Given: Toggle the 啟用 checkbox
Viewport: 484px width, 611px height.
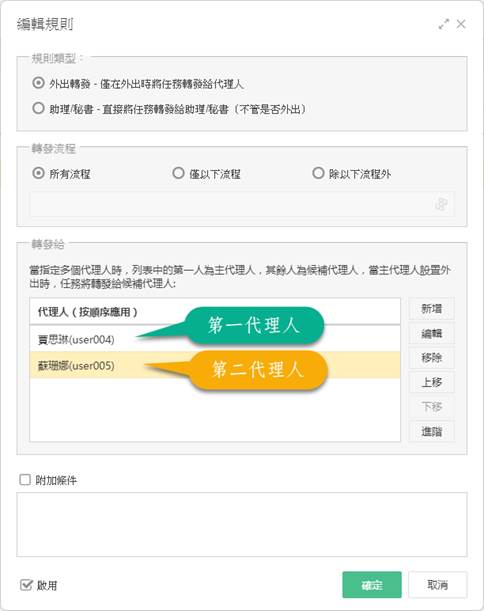Looking at the screenshot, I should [26, 585].
